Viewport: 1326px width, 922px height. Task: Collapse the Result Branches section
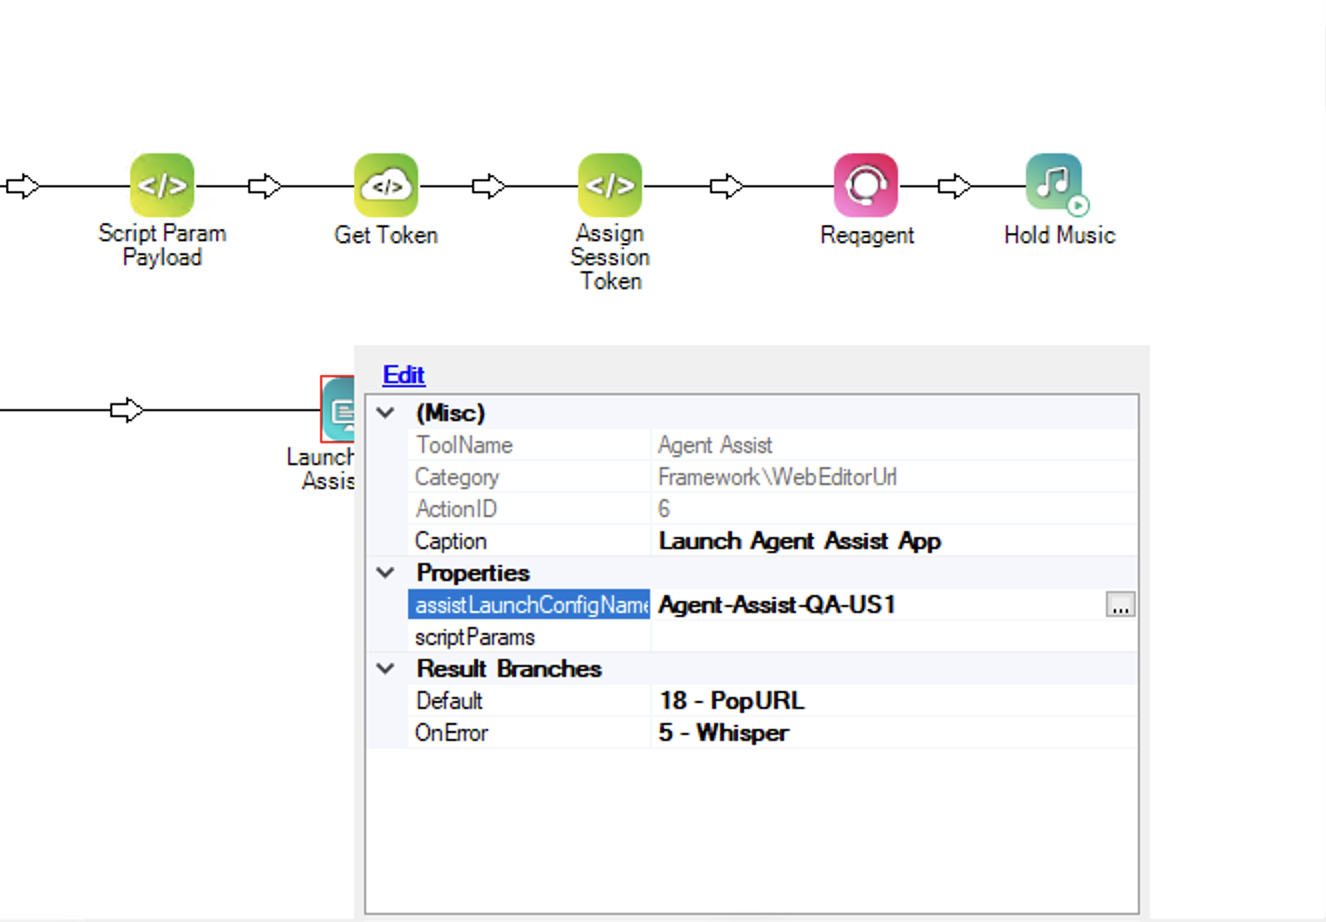[x=385, y=668]
